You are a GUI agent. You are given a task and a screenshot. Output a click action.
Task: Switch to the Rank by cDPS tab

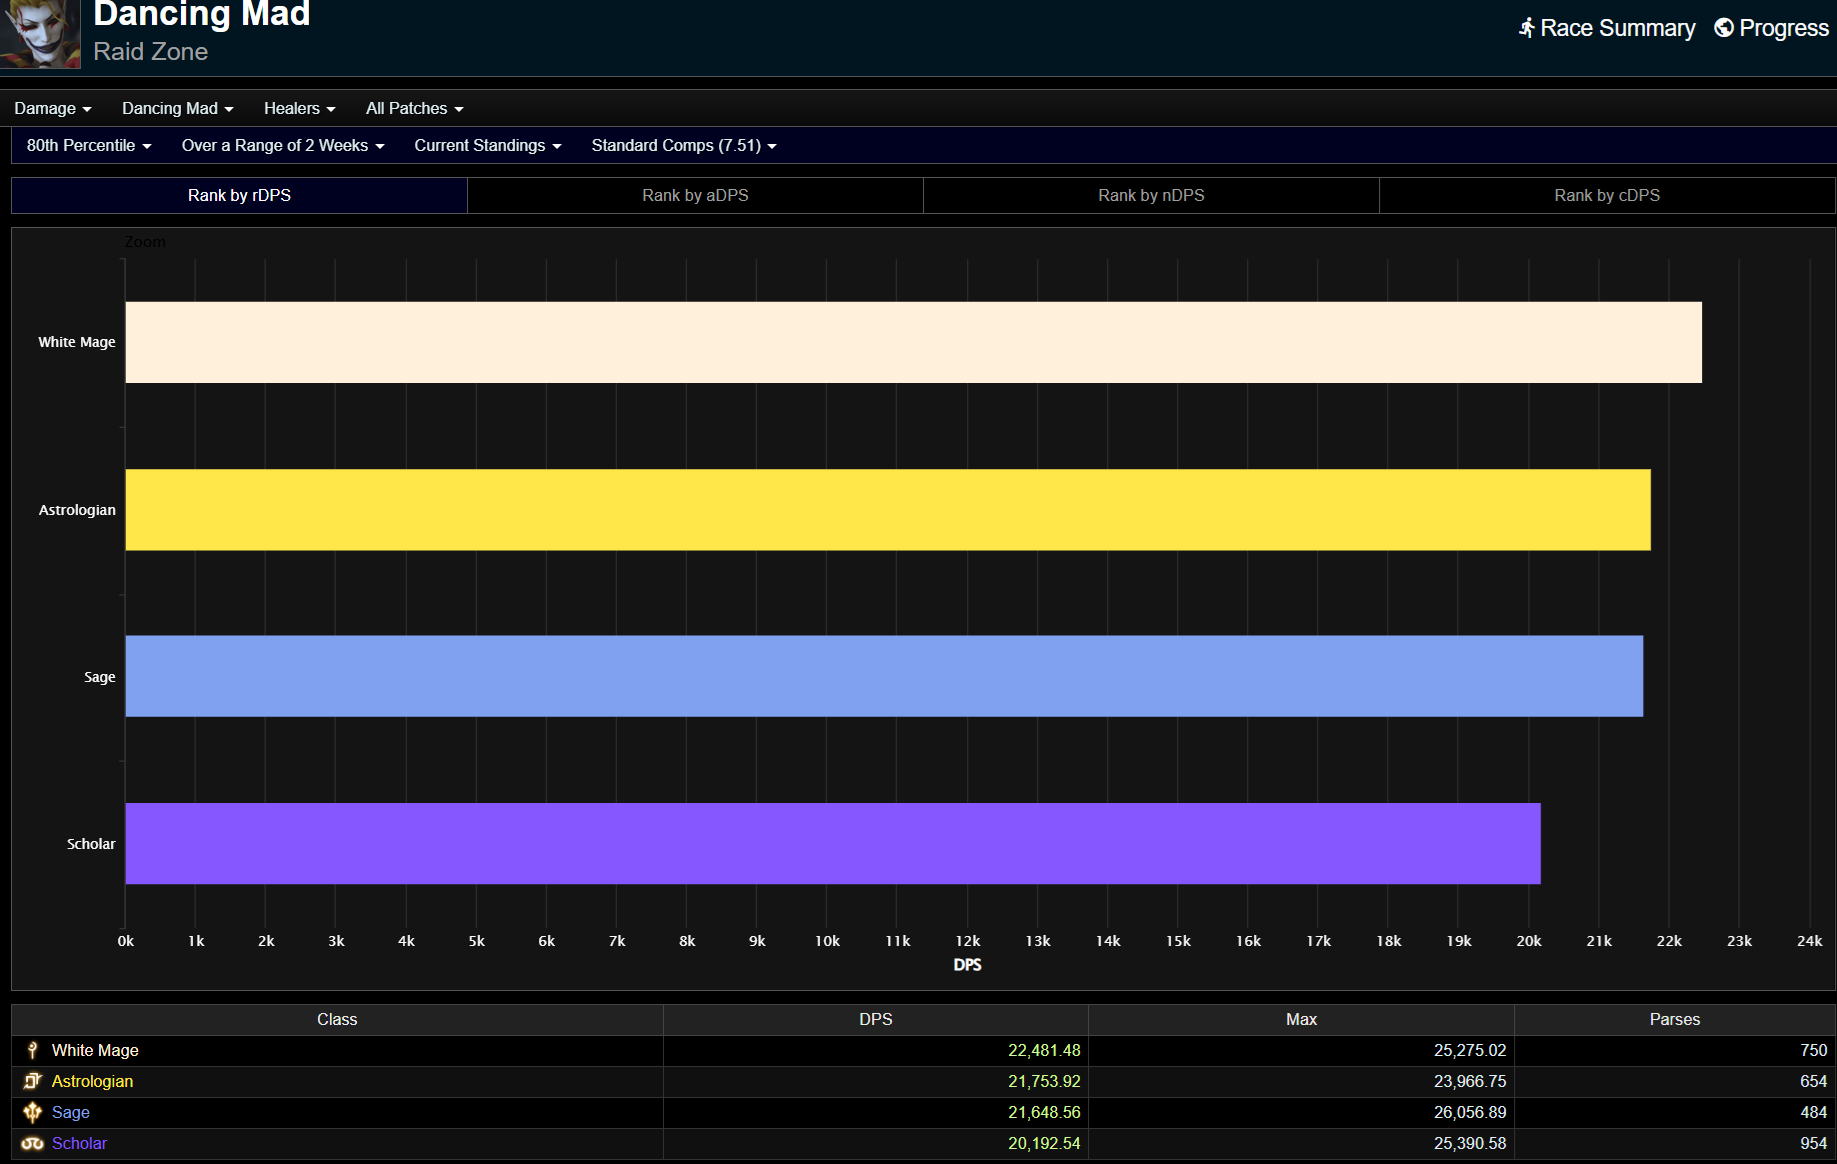(x=1607, y=195)
